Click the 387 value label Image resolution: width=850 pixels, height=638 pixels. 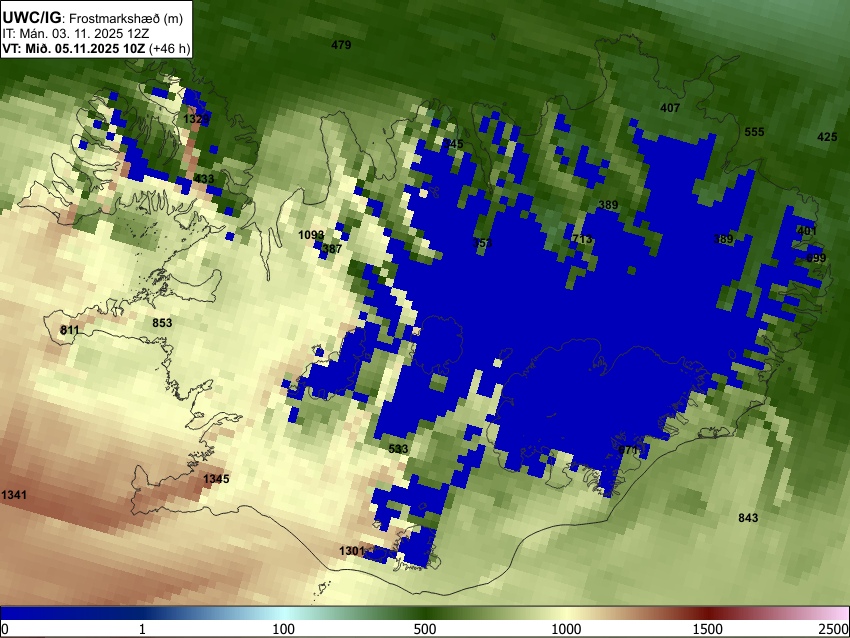(x=332, y=249)
